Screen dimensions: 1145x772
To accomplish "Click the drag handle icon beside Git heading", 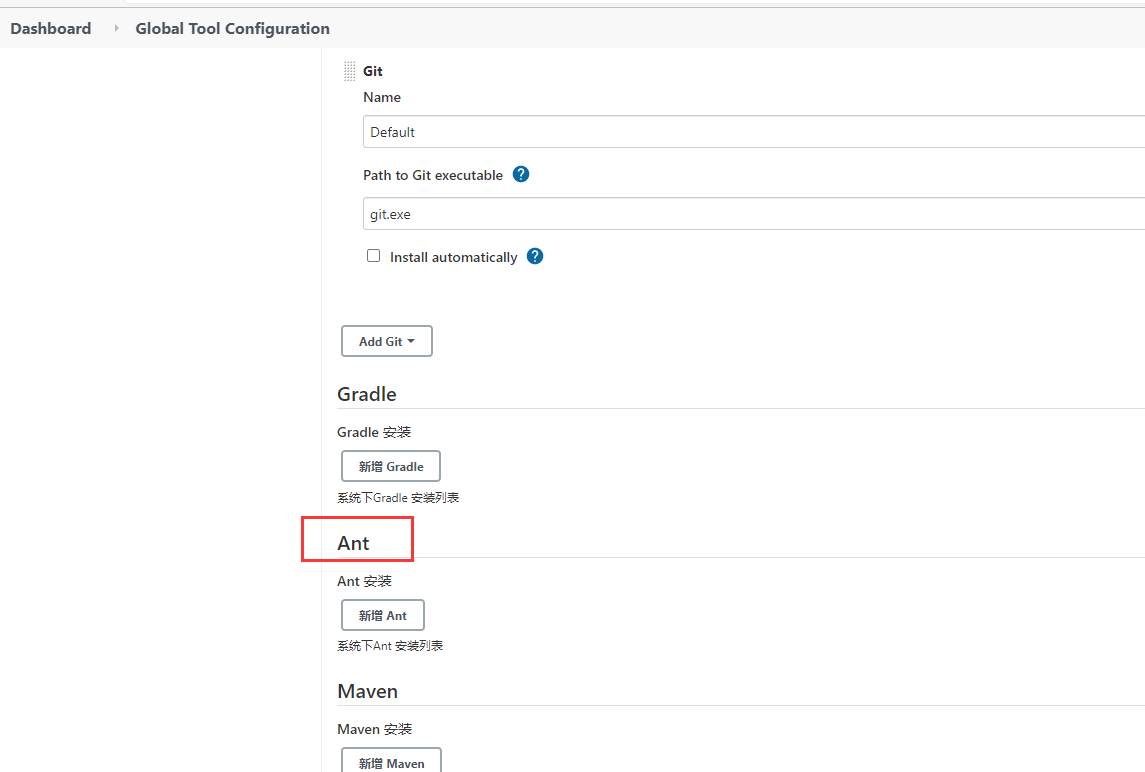I will (348, 70).
